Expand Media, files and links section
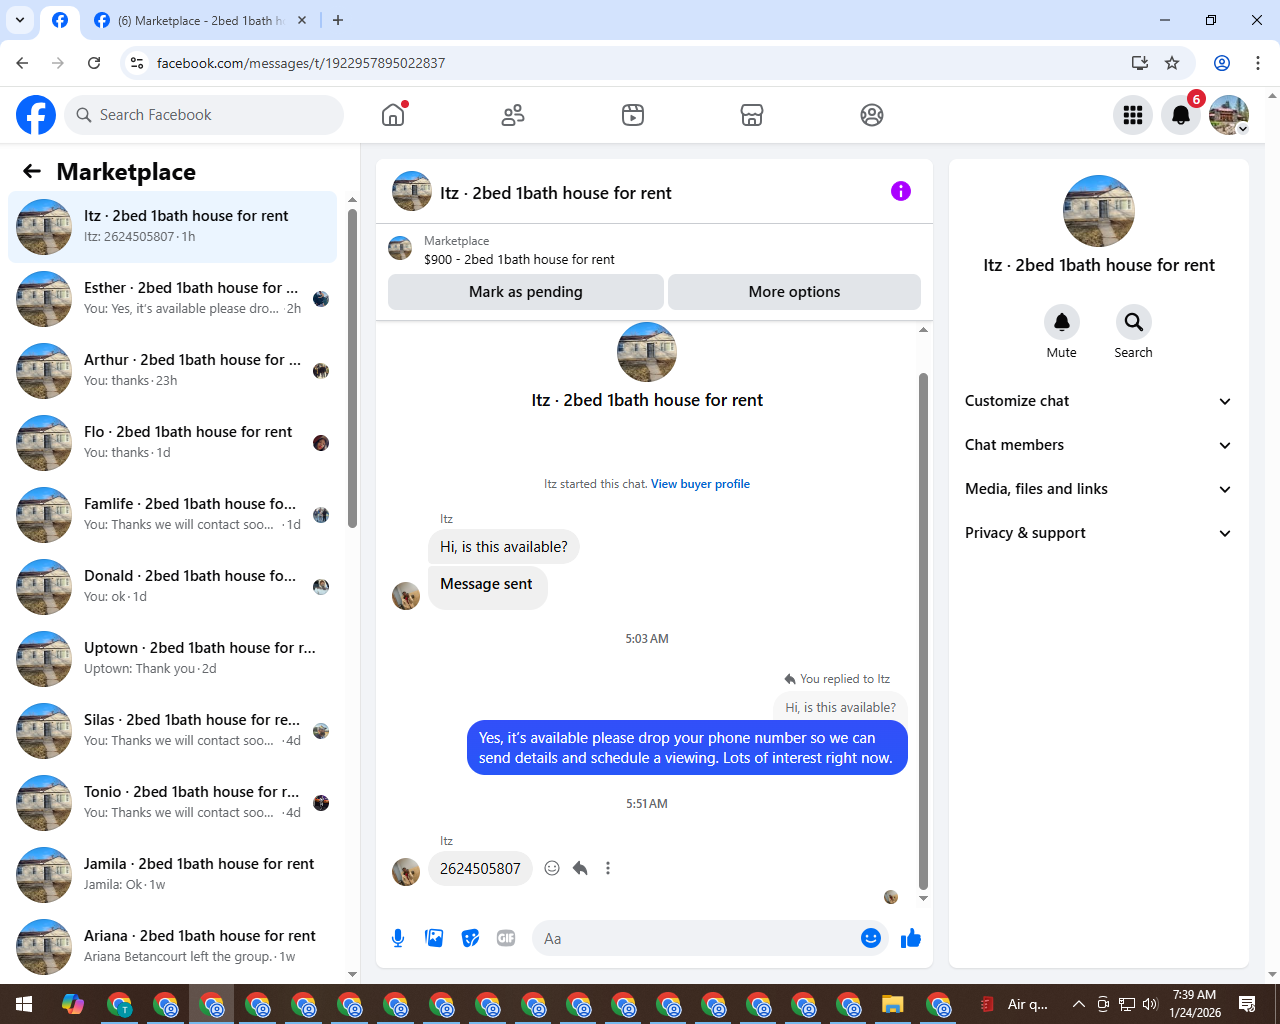Viewport: 1280px width, 1024px height. coord(1098,489)
